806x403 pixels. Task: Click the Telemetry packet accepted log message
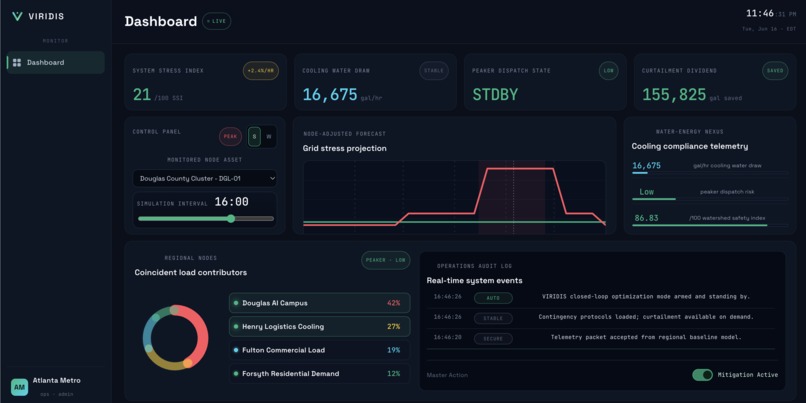pos(646,338)
